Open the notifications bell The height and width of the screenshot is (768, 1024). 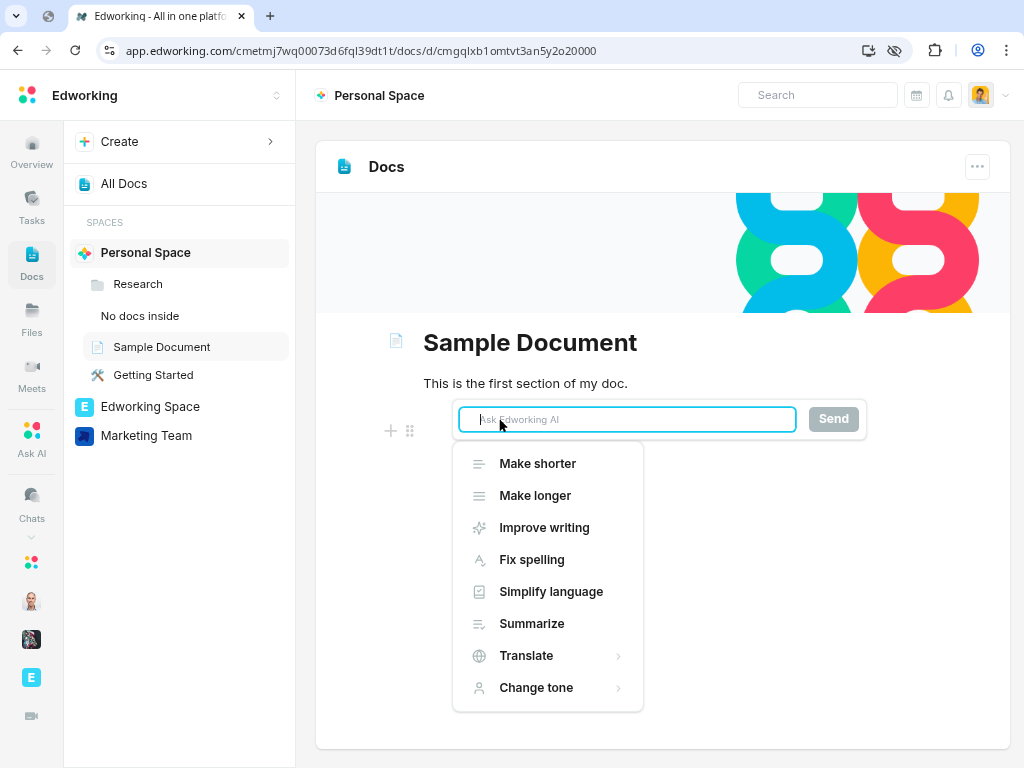click(x=948, y=95)
